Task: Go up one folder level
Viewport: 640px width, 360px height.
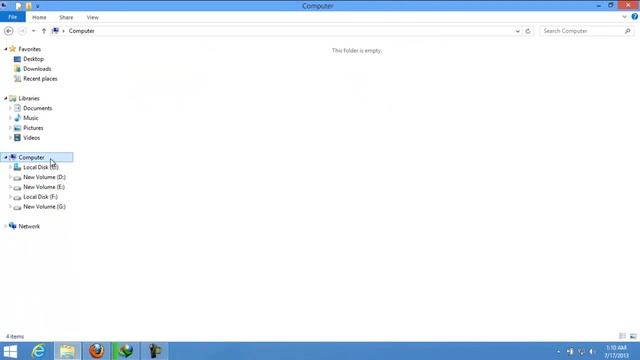Action: (44, 31)
